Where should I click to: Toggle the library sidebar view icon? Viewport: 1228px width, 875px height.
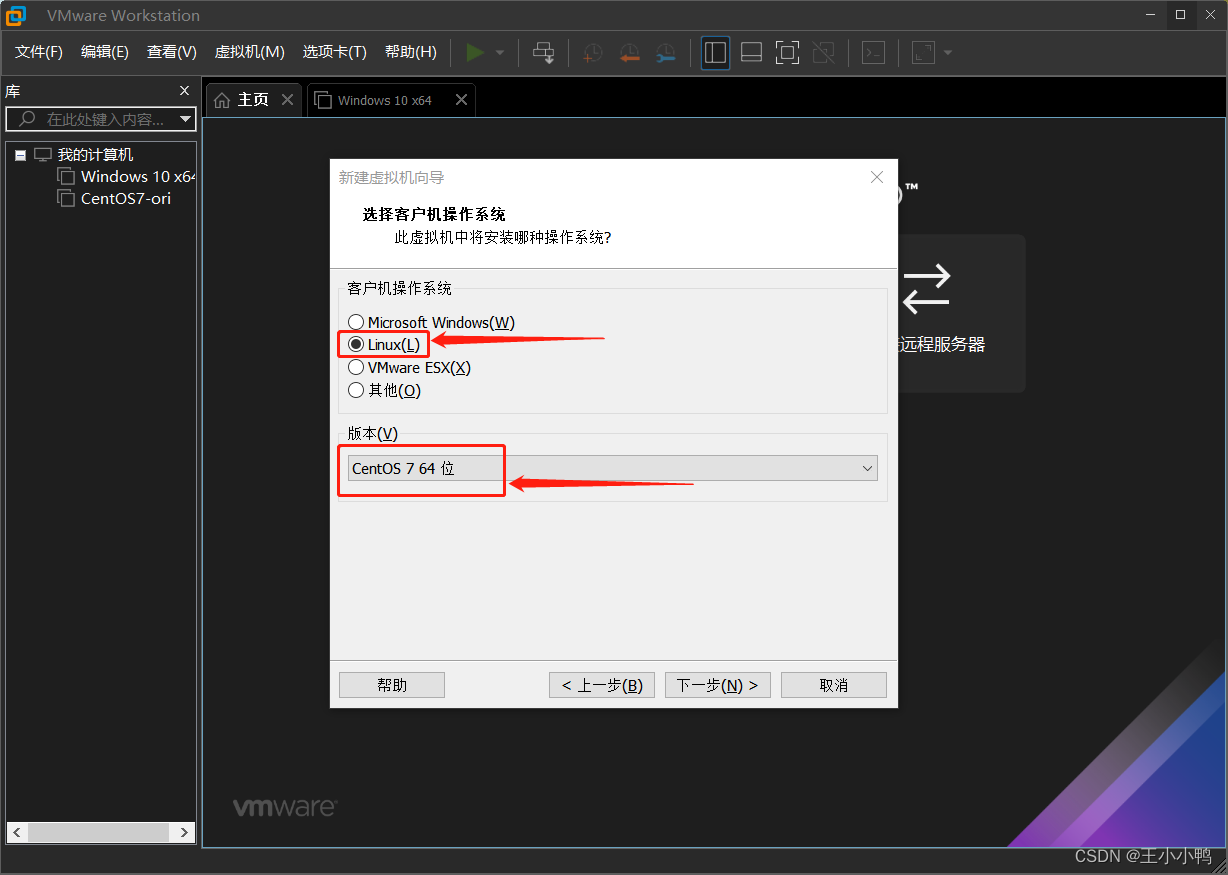tap(715, 52)
